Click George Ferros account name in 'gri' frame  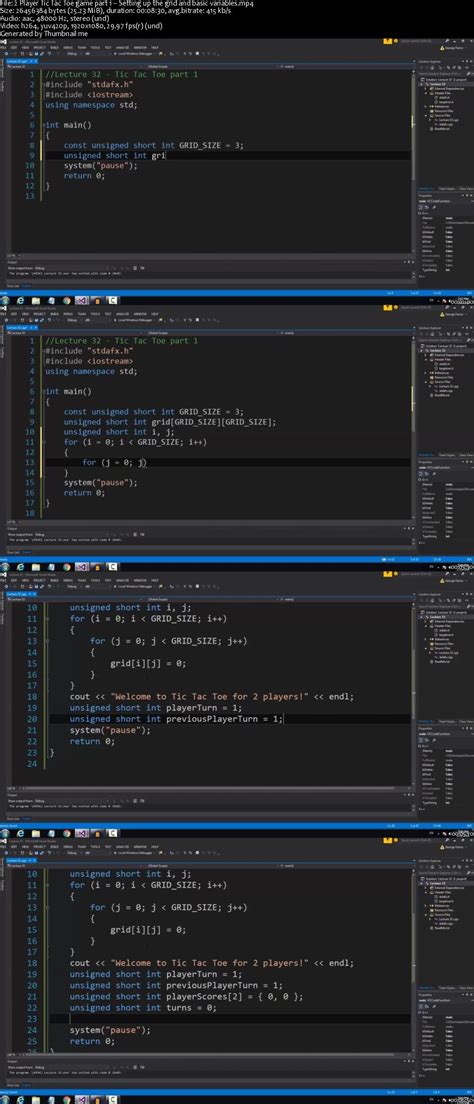pyautogui.click(x=454, y=48)
